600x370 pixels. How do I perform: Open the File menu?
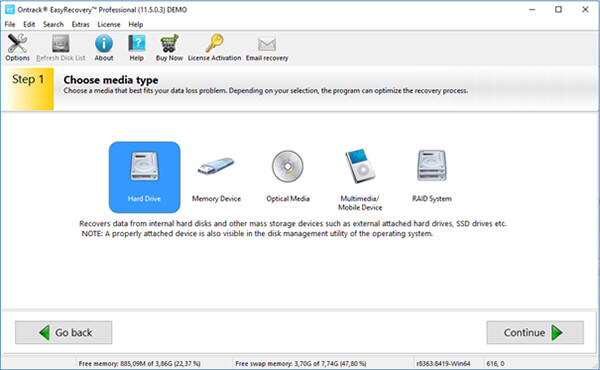(x=10, y=24)
